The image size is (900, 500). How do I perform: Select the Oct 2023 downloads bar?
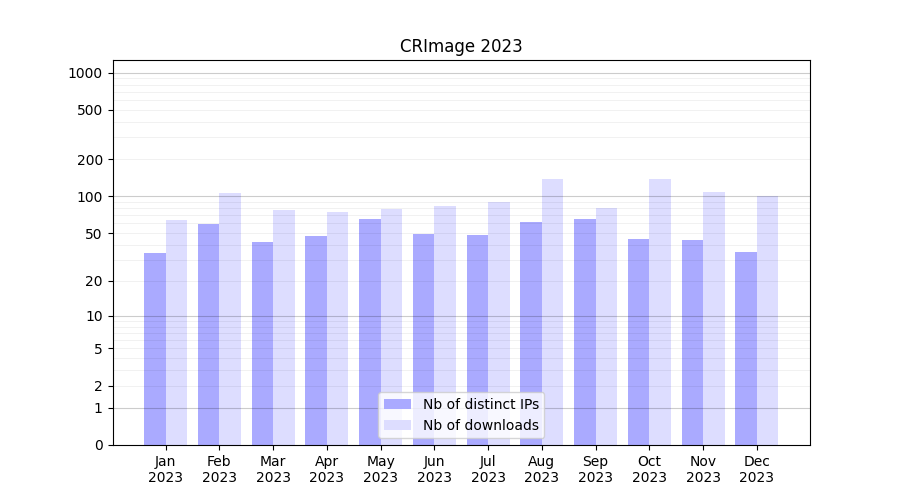coord(660,312)
